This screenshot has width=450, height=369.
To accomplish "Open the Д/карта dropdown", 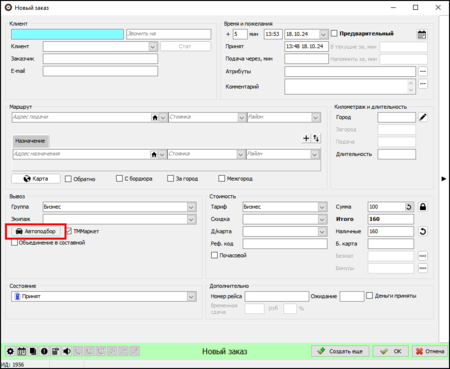I will pyautogui.click(x=322, y=231).
